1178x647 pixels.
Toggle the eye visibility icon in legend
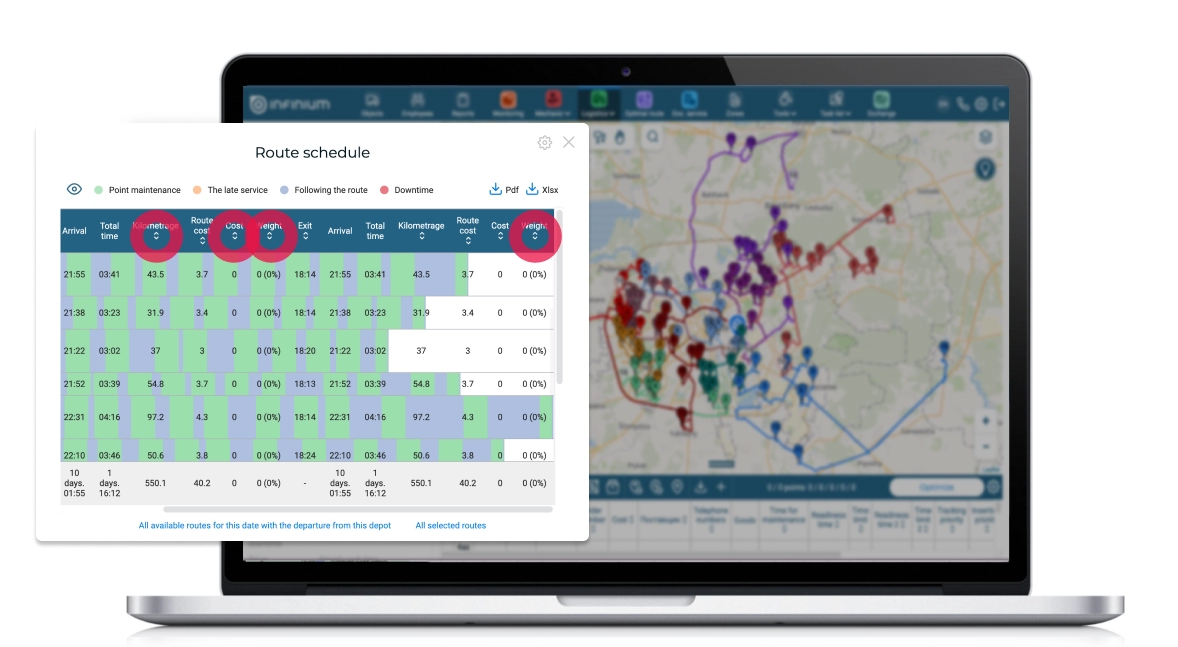coord(74,190)
